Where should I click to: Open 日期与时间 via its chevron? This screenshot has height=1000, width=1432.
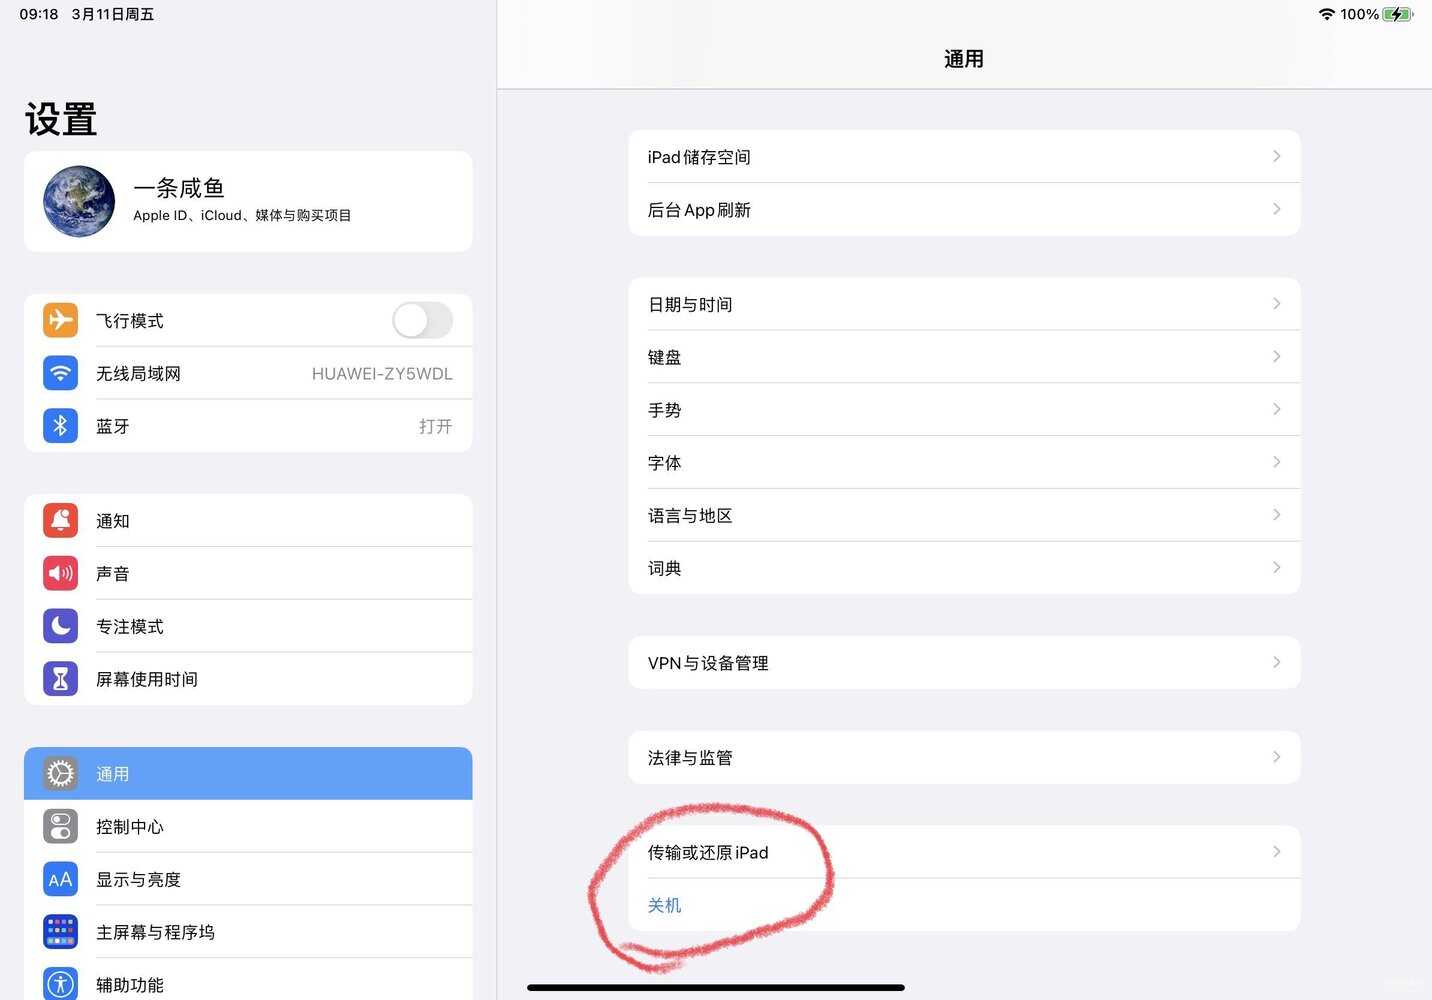click(1276, 304)
